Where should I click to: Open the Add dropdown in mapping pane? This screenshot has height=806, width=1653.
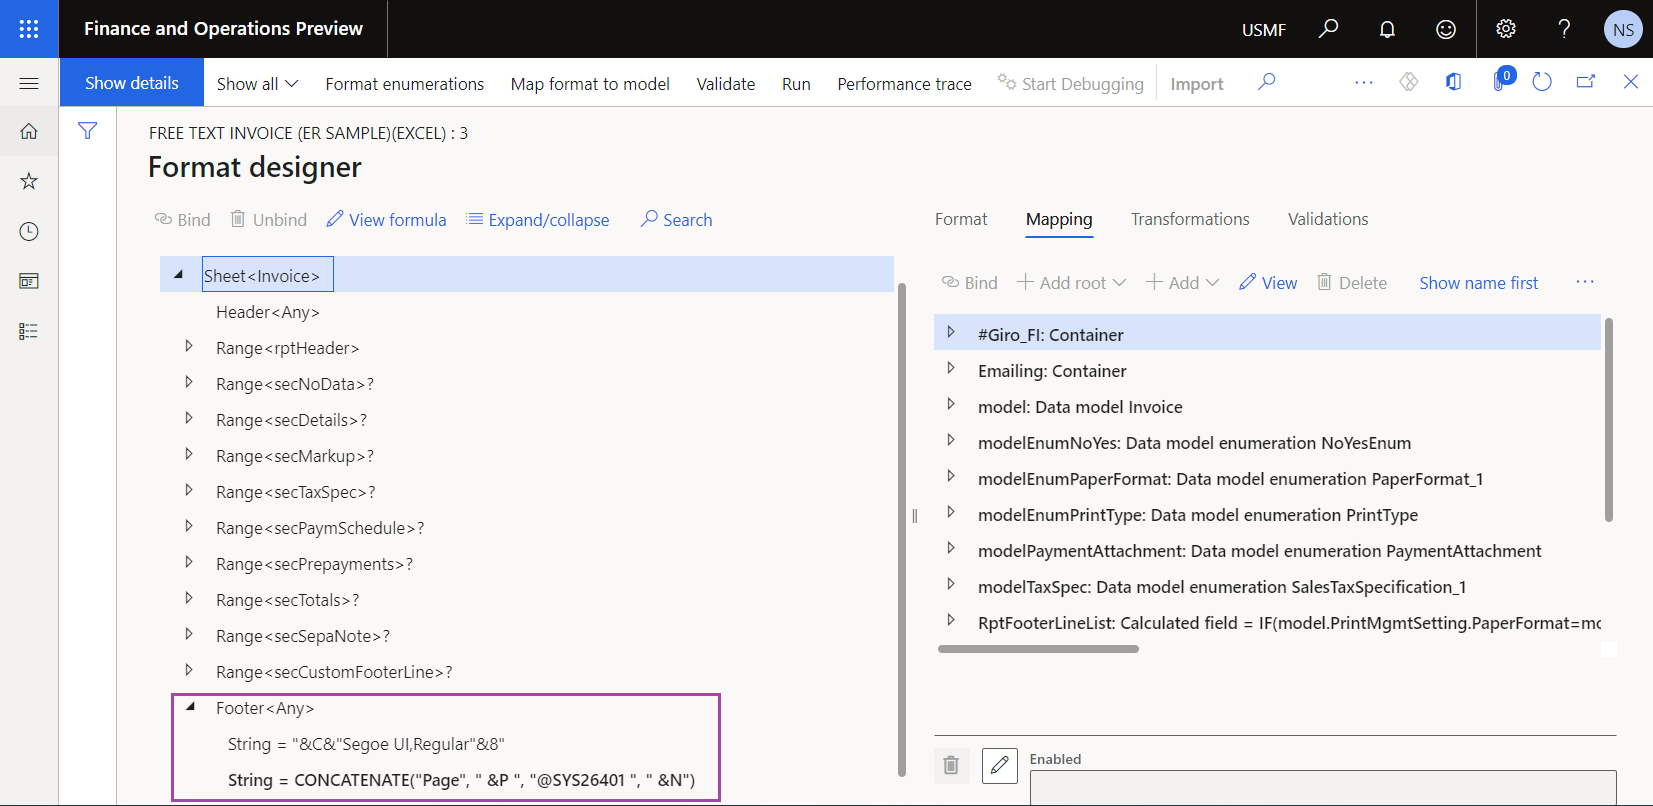tap(1182, 283)
